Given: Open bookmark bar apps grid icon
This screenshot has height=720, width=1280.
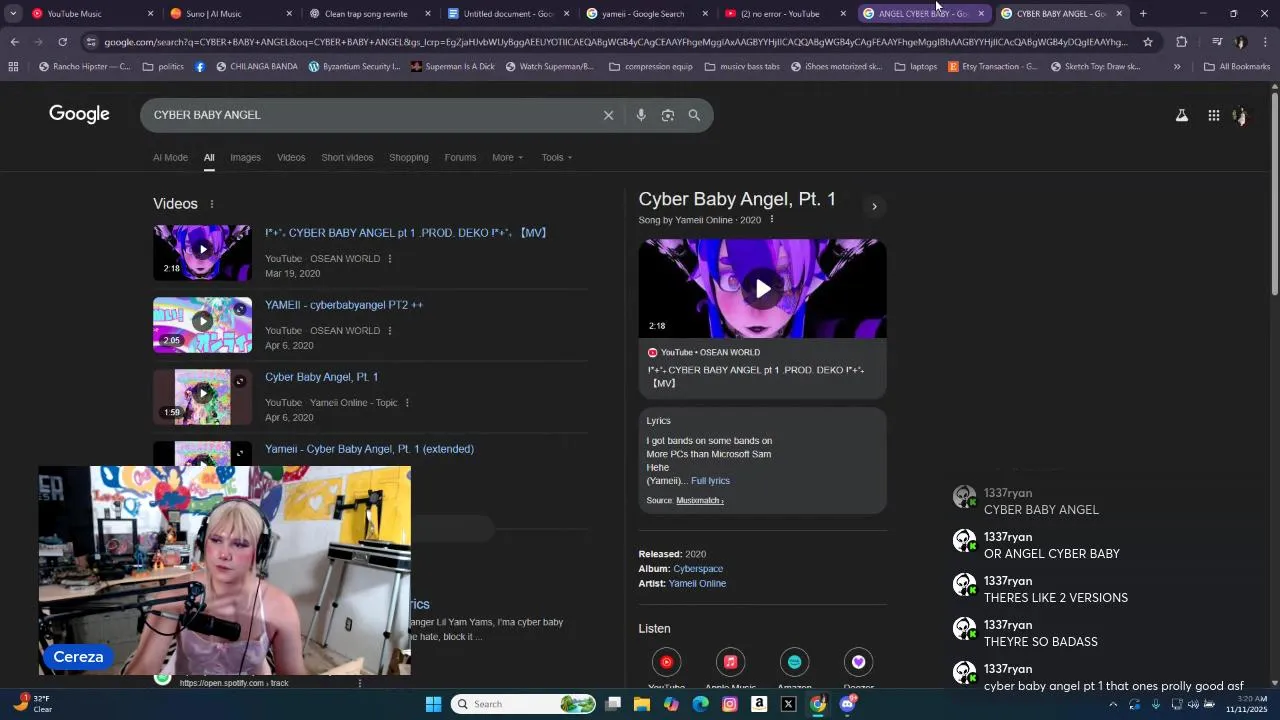Looking at the screenshot, I should click(13, 67).
